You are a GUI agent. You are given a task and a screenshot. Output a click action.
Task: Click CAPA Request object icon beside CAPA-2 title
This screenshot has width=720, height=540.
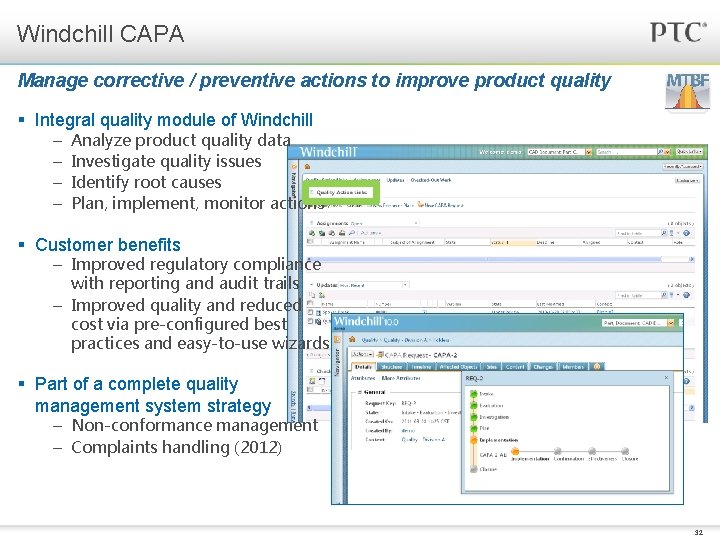[x=380, y=354]
